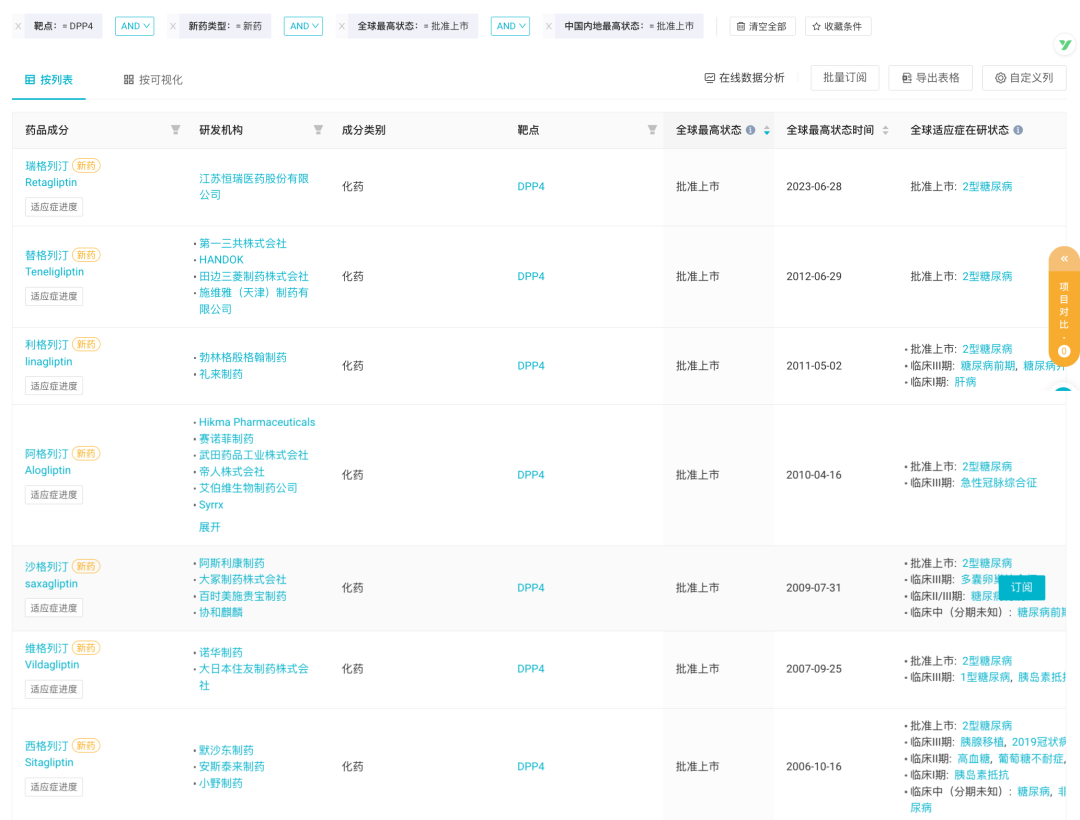1080x820 pixels.
Task: Open the second AND operator dropdown
Action: coord(303,26)
